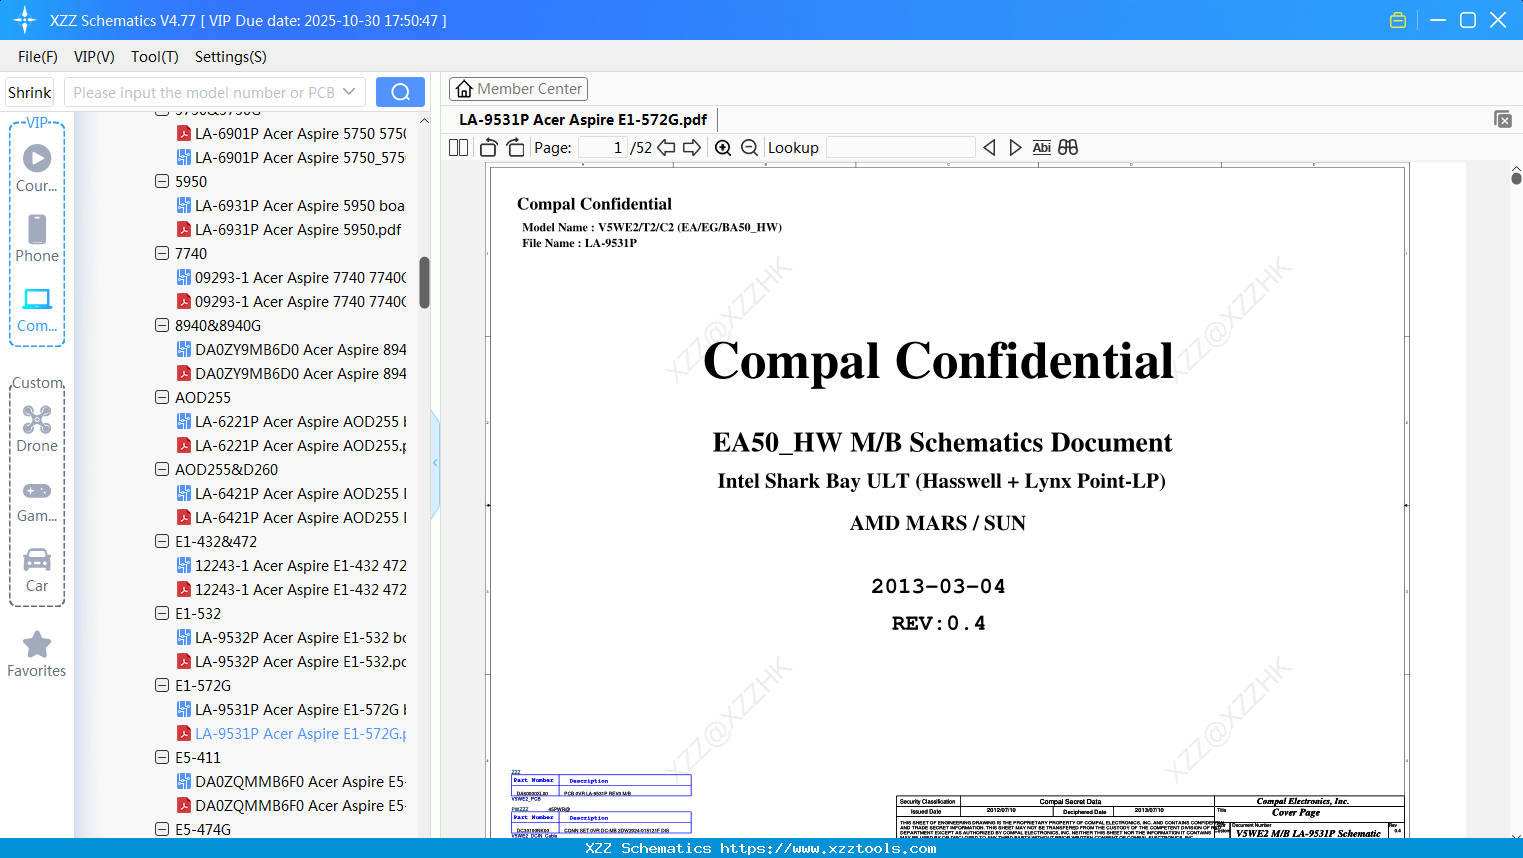Find previous lookup result
The height and width of the screenshot is (858, 1523).
pos(989,148)
